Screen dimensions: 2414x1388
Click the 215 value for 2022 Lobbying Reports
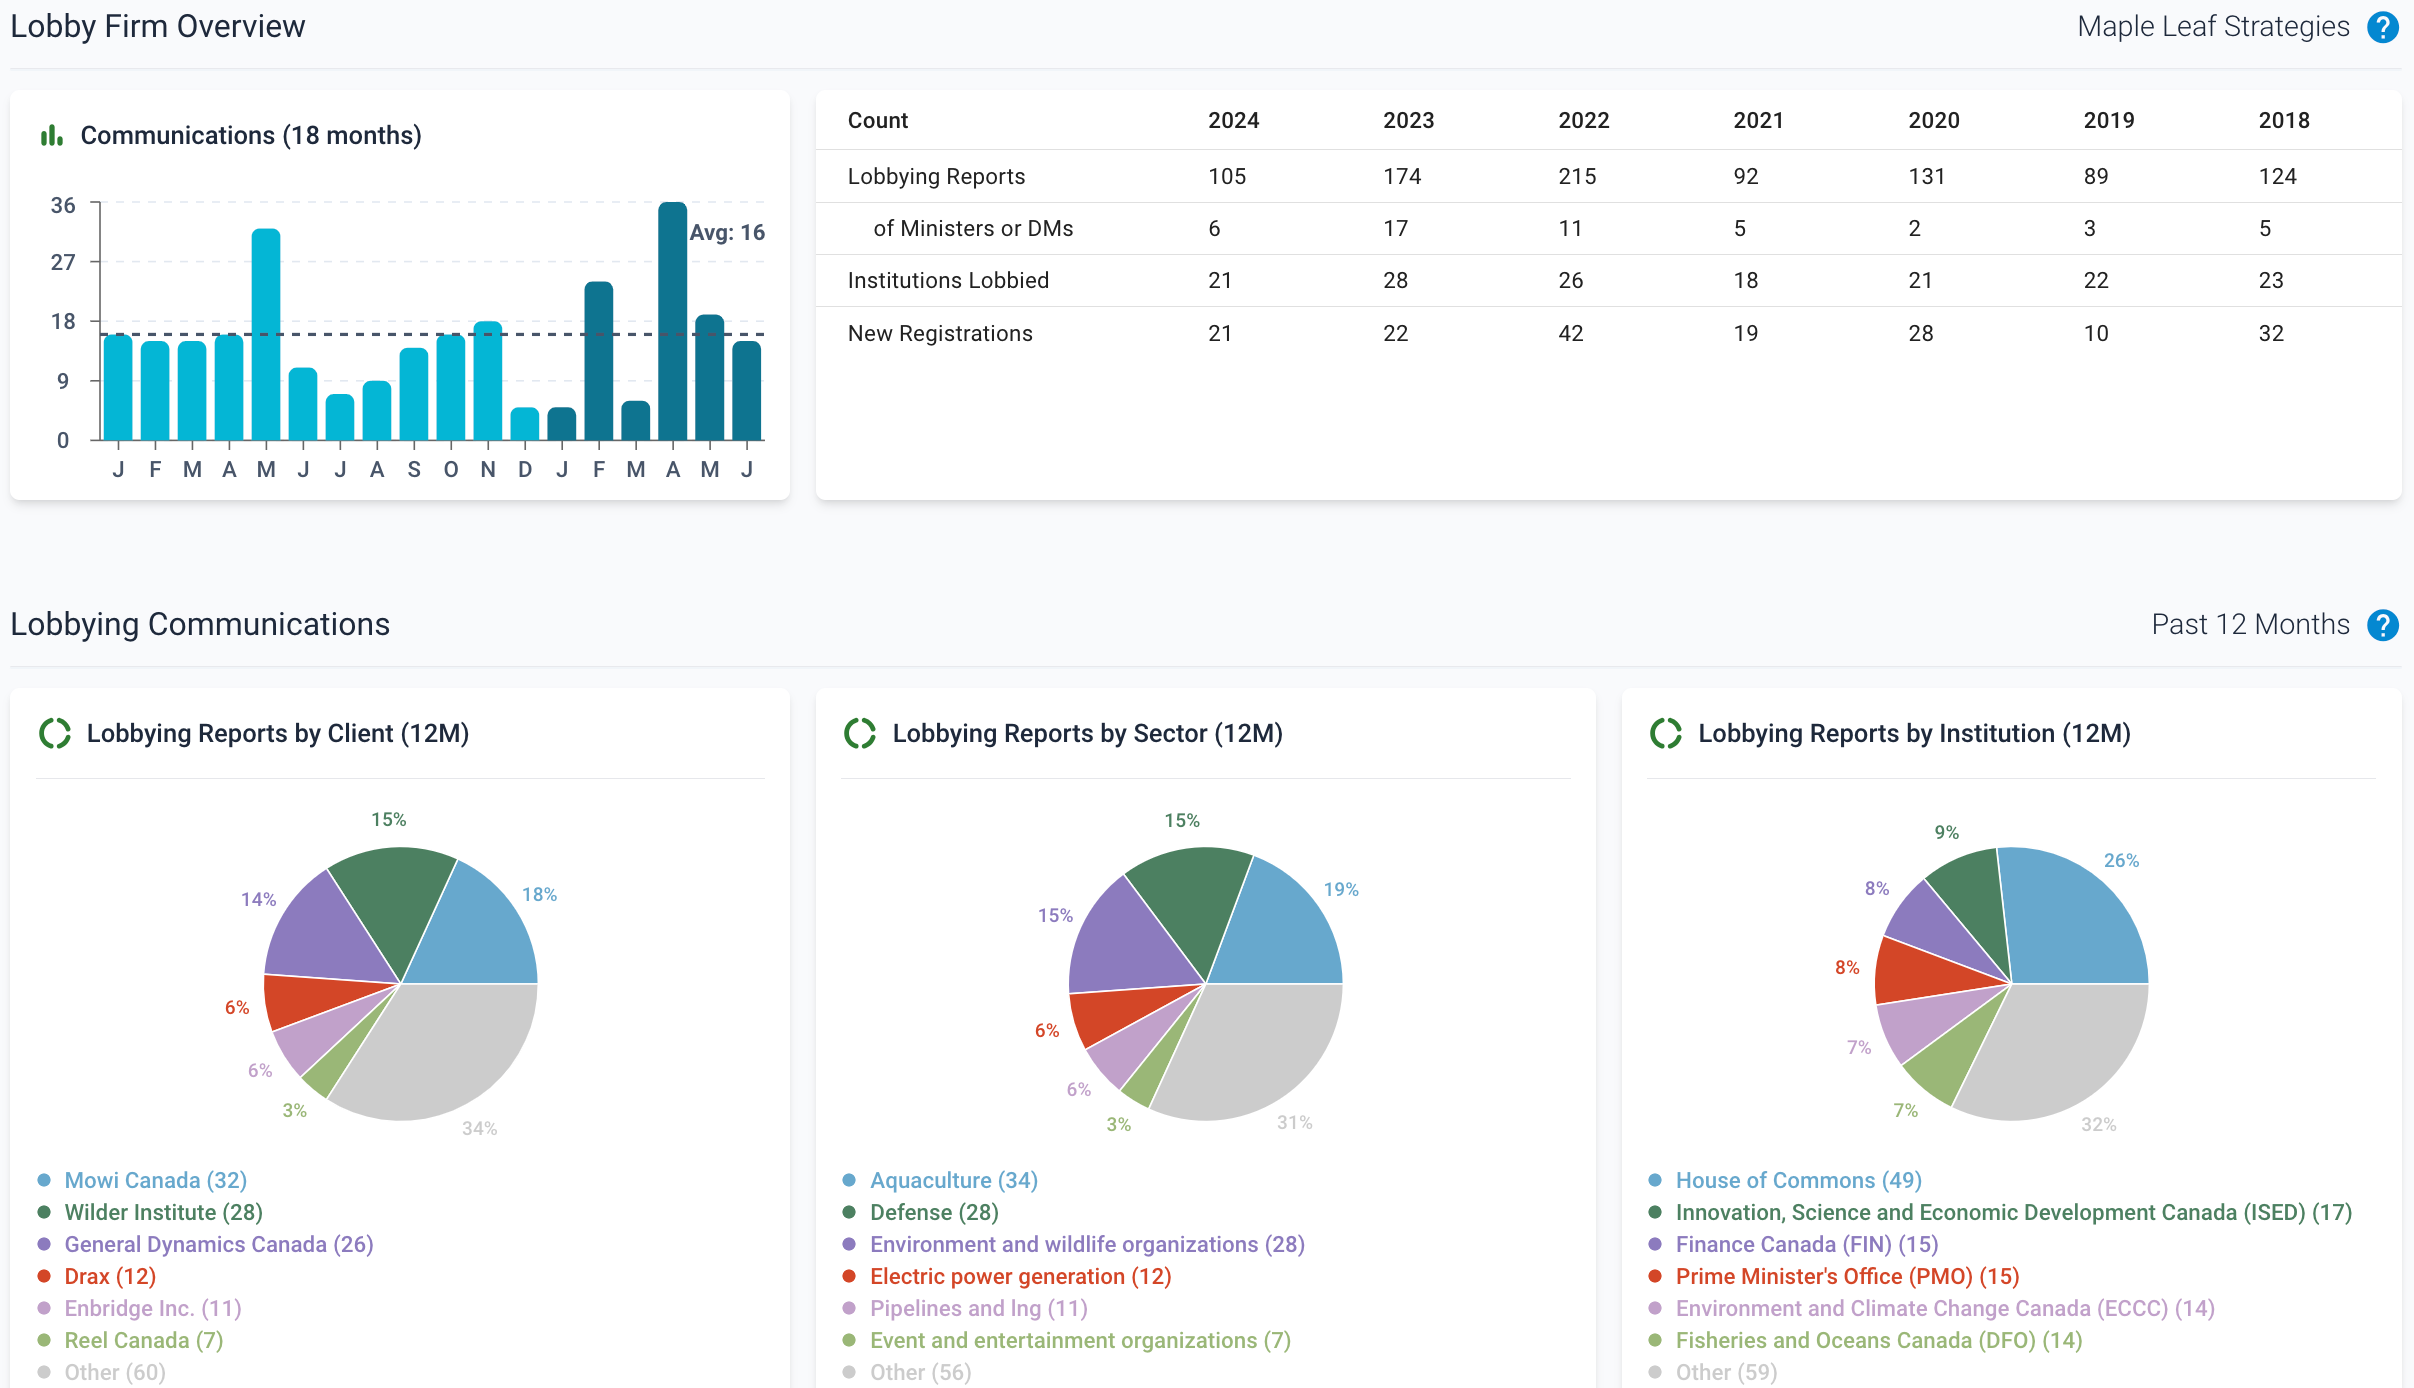point(1577,176)
